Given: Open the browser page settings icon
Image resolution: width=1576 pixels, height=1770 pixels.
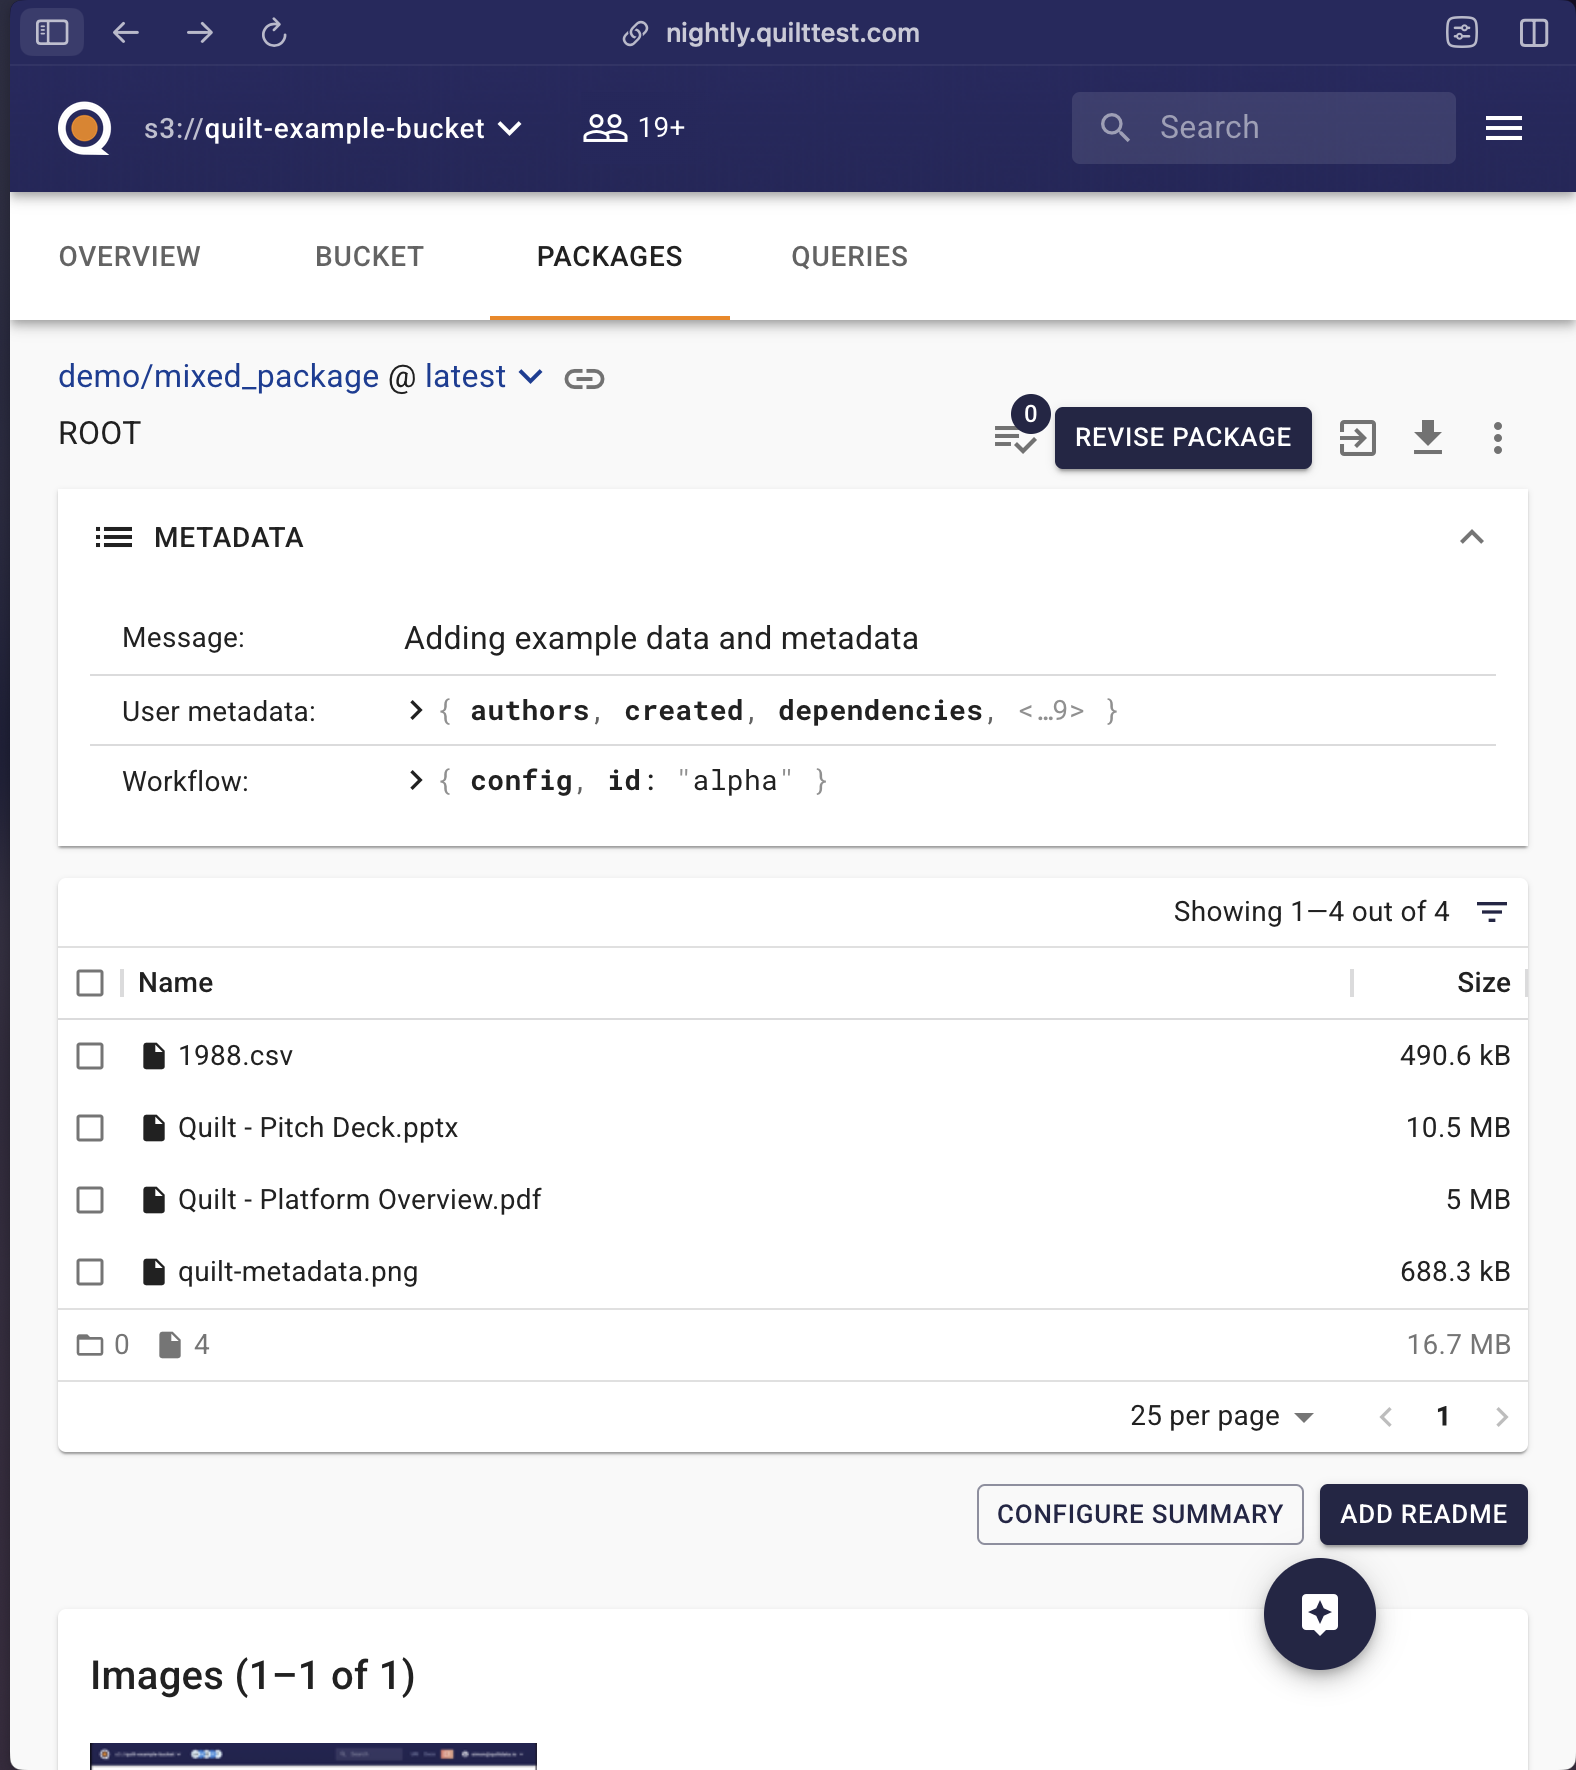Looking at the screenshot, I should (x=1462, y=33).
